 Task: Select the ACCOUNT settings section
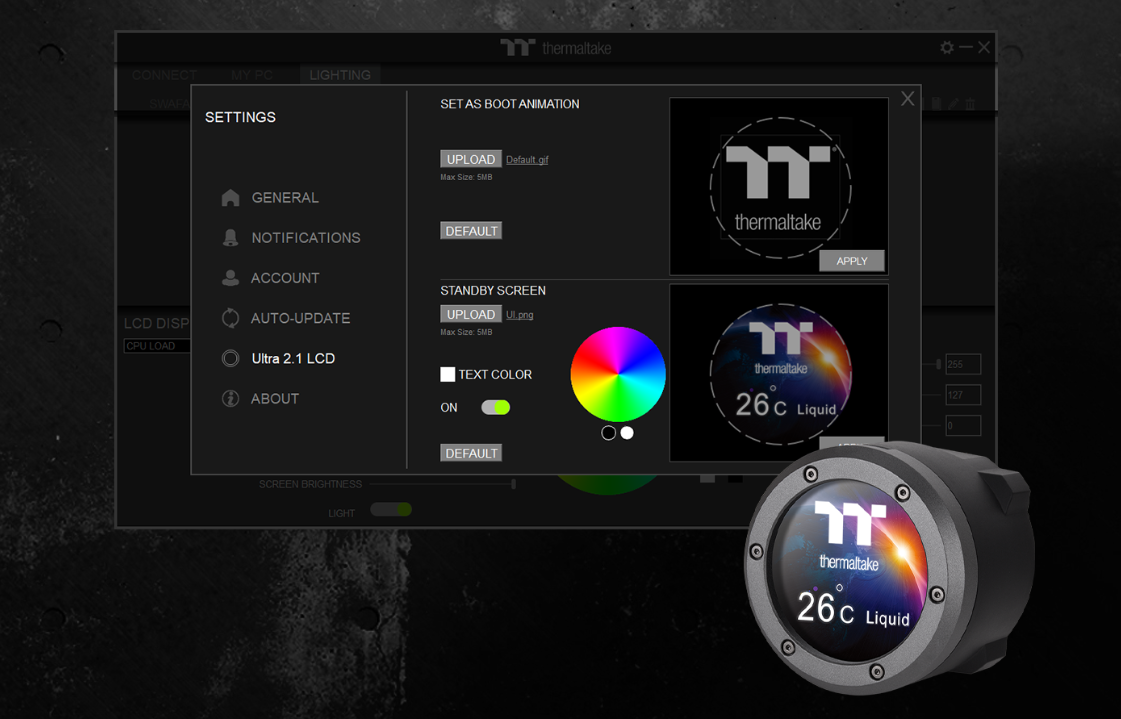coord(270,278)
